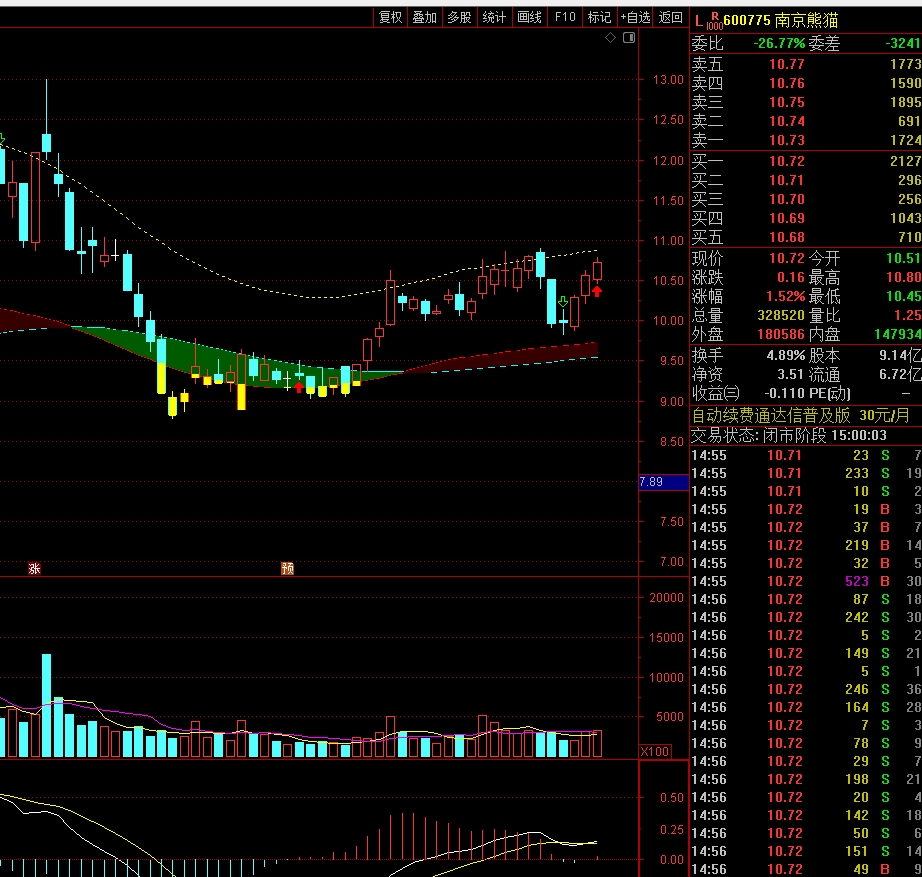Select 卖五 price 10.77
The image size is (922, 877).
[x=786, y=64]
